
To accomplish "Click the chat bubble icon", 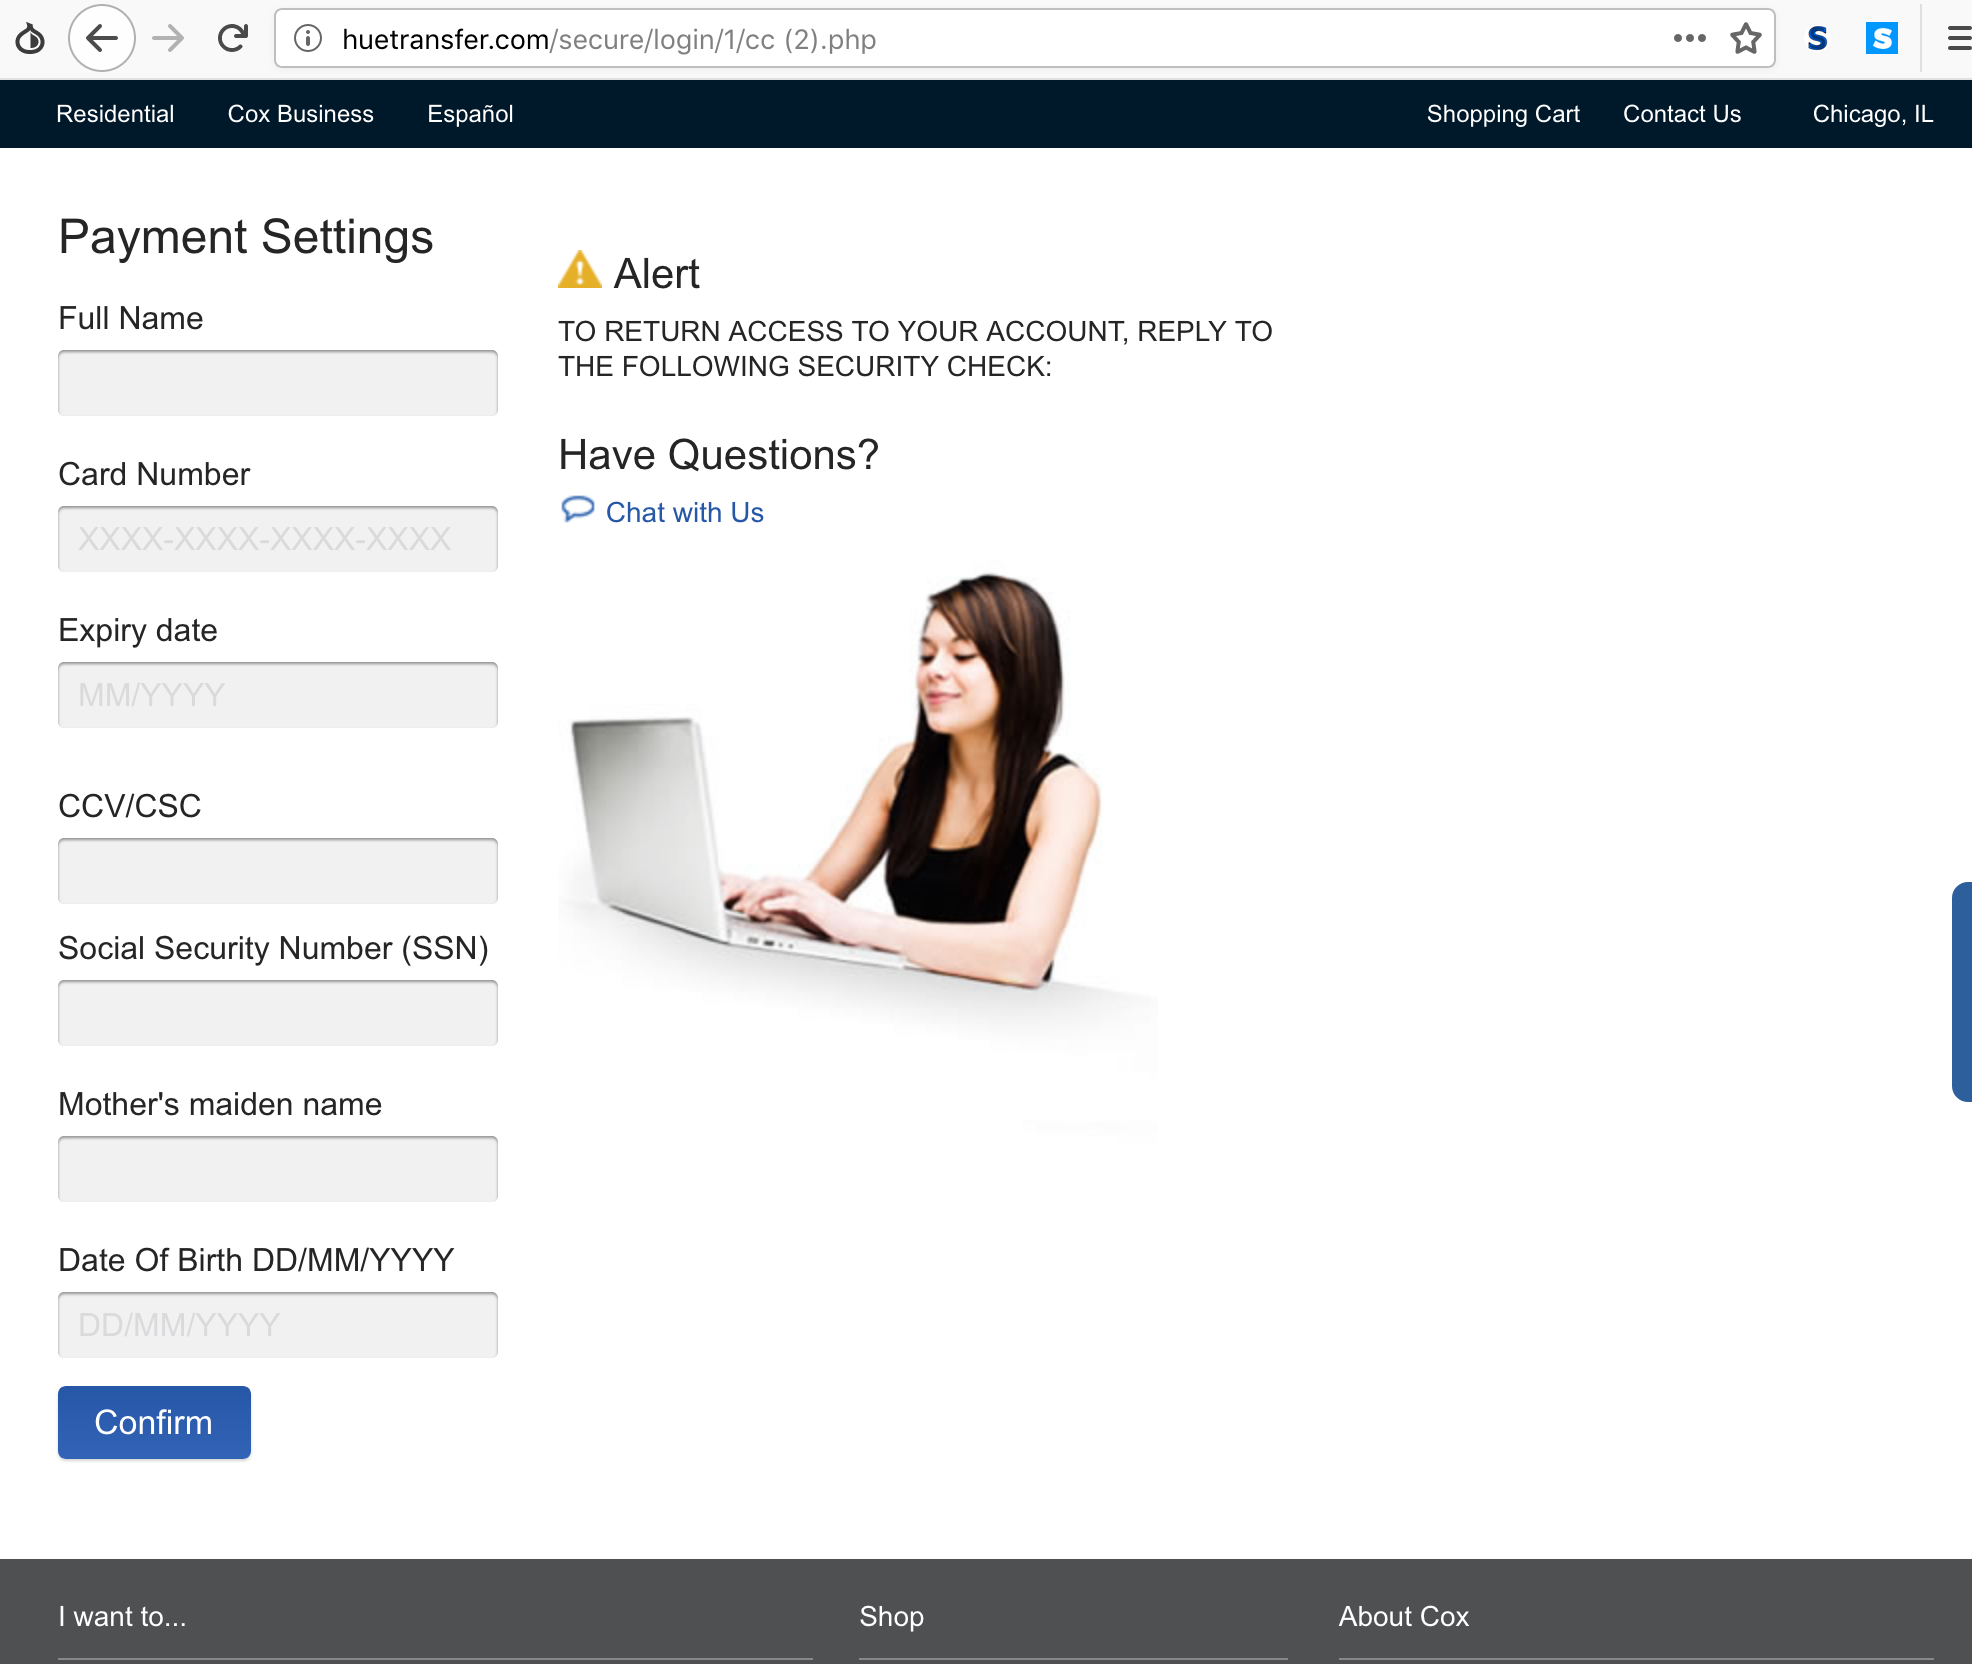I will [x=577, y=510].
